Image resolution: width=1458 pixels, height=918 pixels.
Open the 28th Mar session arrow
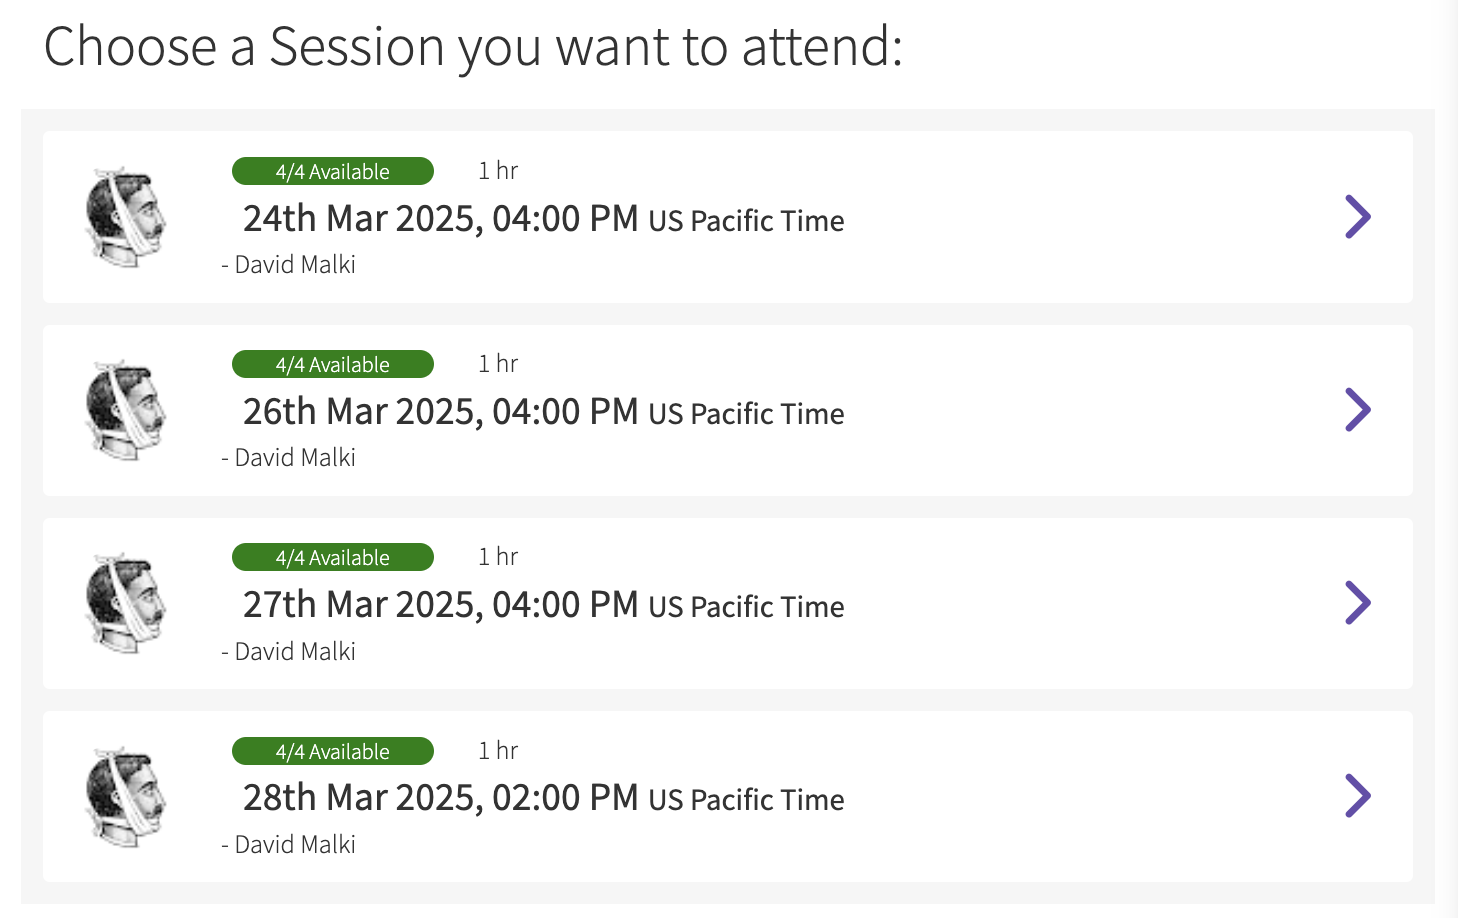(1357, 796)
